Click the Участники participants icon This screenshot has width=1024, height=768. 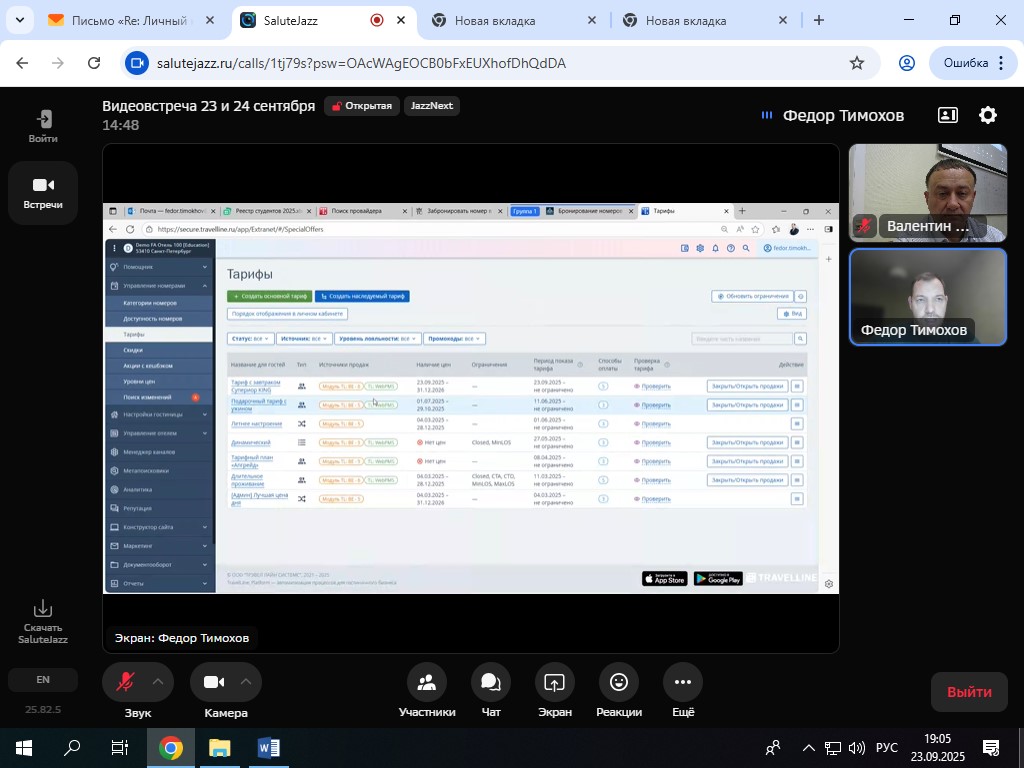tap(427, 683)
